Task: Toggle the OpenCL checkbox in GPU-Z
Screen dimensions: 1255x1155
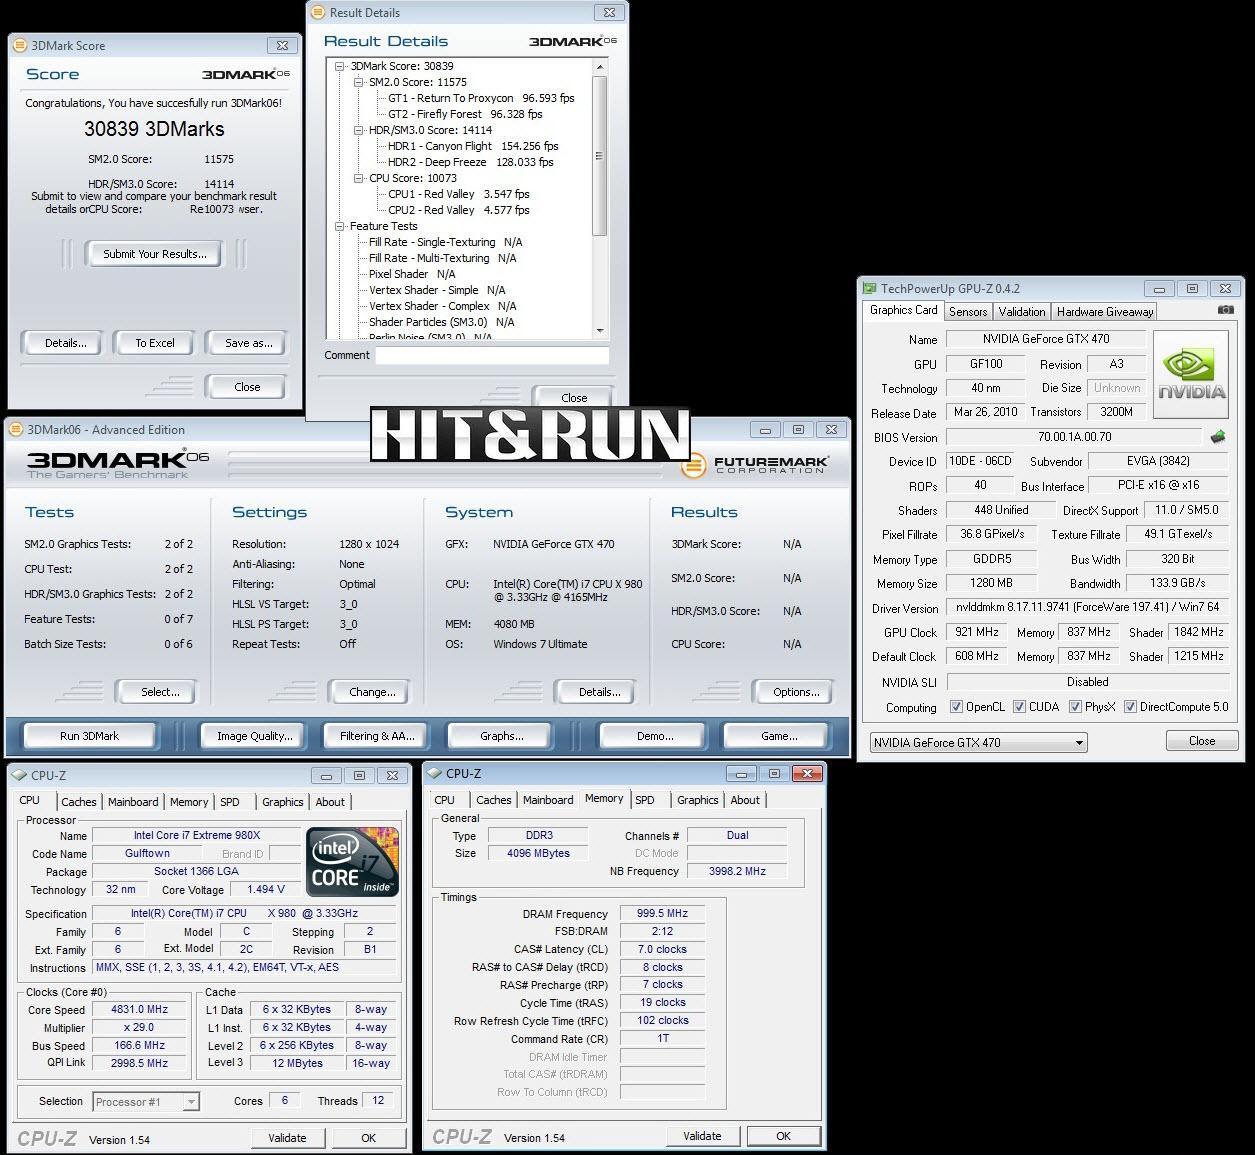Action: (x=957, y=707)
